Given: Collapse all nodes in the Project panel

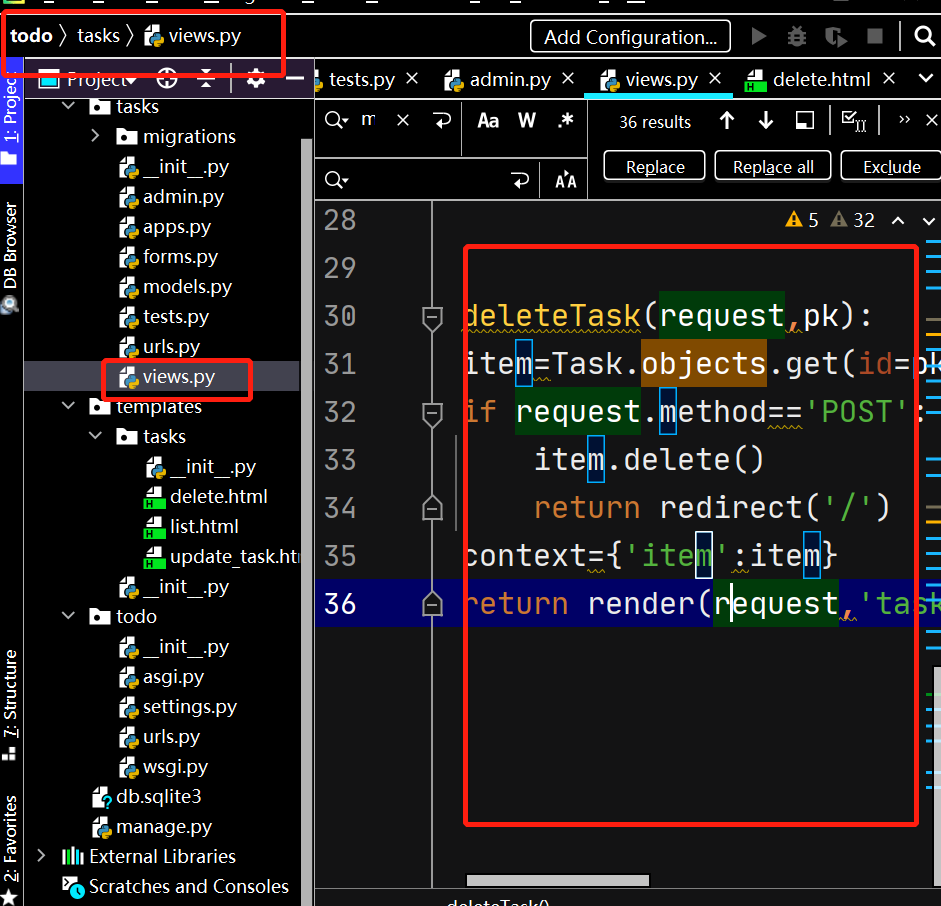Looking at the screenshot, I should [206, 79].
